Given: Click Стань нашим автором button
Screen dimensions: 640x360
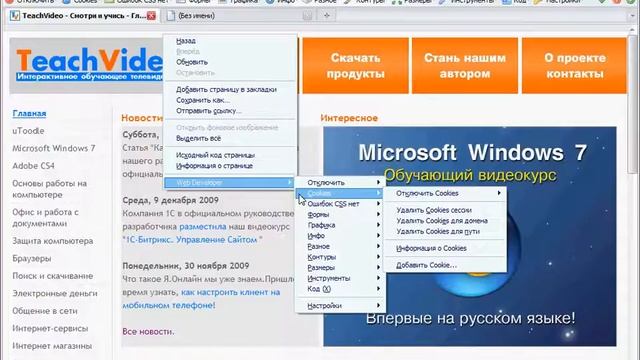Looking at the screenshot, I should click(465, 66).
